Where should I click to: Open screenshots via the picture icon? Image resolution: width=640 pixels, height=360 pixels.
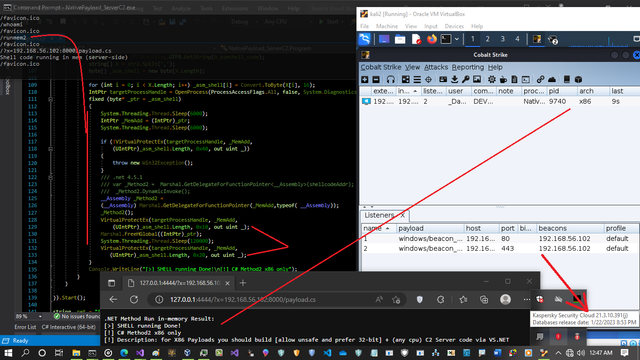point(477,80)
